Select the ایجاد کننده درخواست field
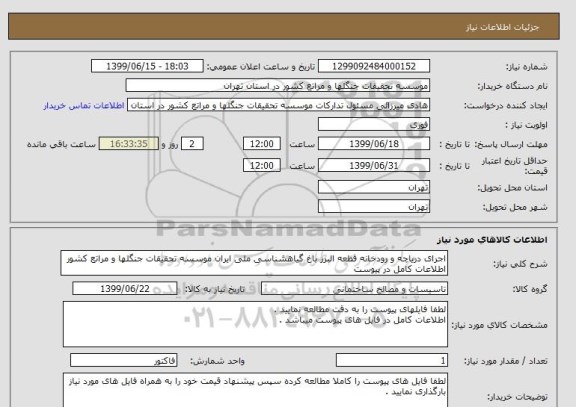 (x=278, y=105)
